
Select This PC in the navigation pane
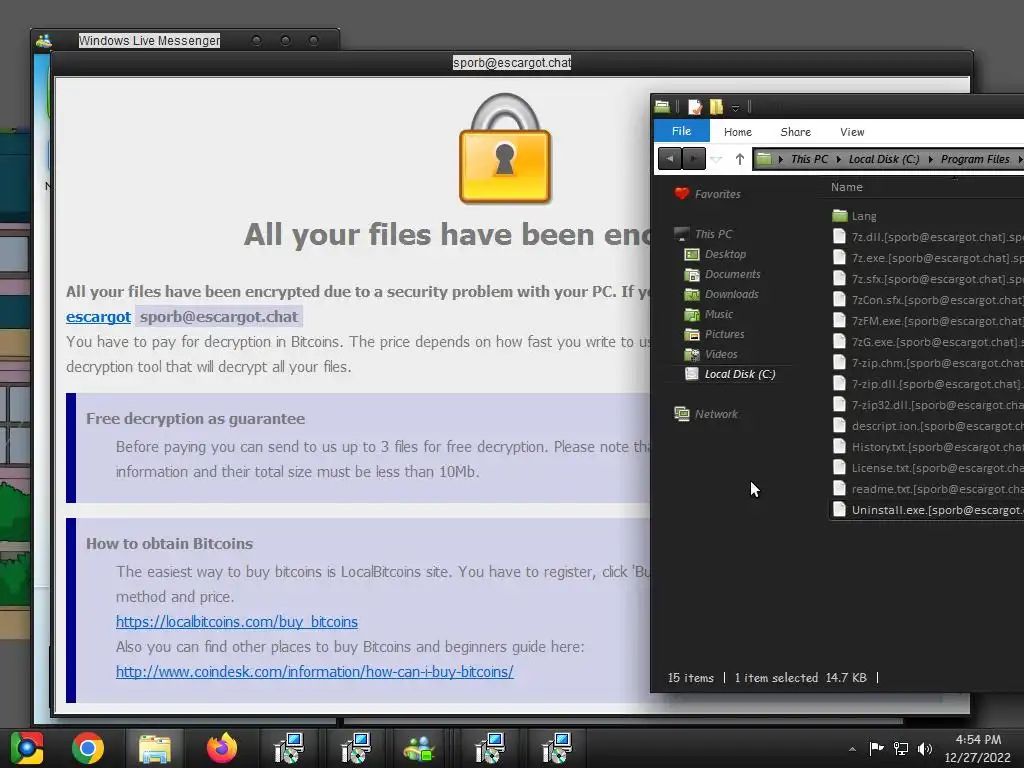click(713, 234)
